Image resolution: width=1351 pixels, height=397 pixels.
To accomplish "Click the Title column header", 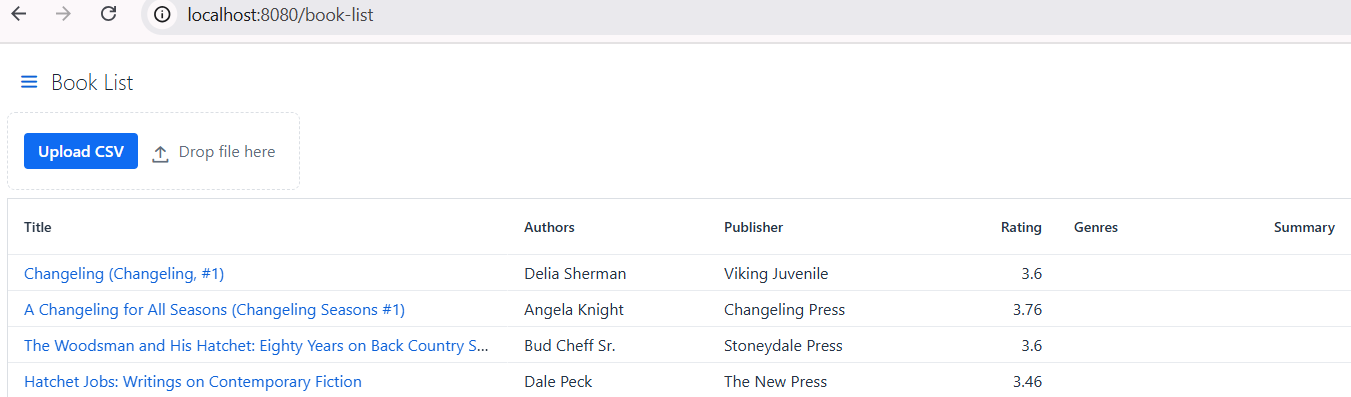I will 37,227.
